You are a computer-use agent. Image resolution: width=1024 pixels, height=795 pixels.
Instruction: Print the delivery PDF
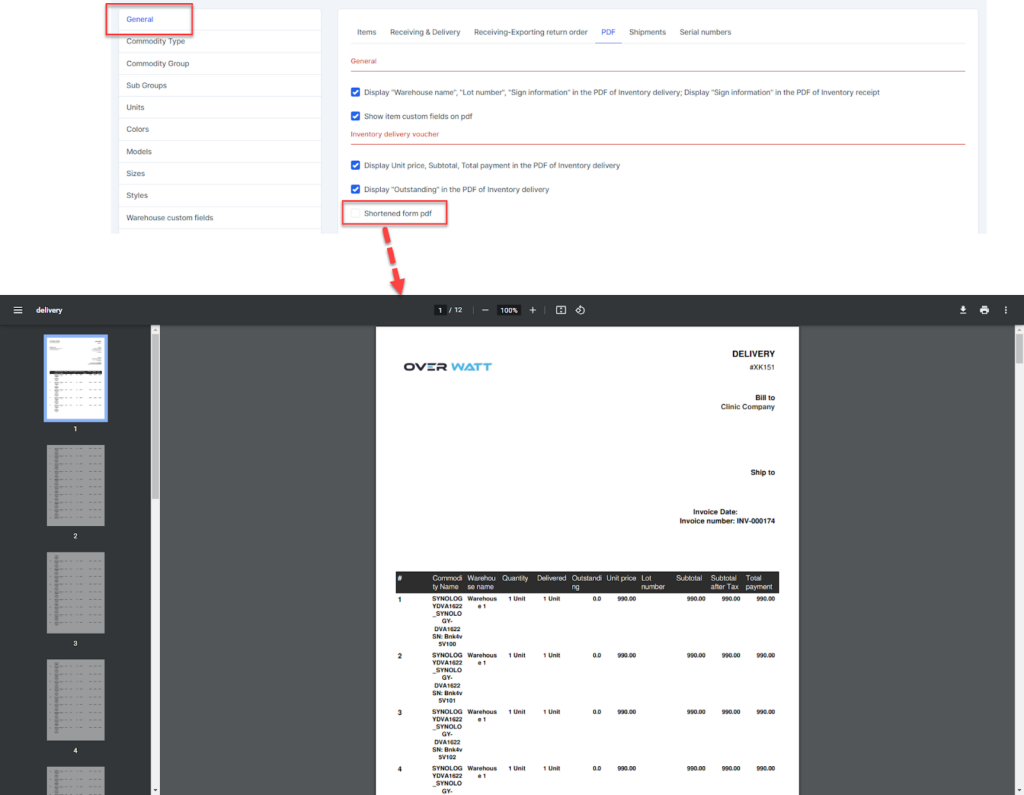coord(984,310)
